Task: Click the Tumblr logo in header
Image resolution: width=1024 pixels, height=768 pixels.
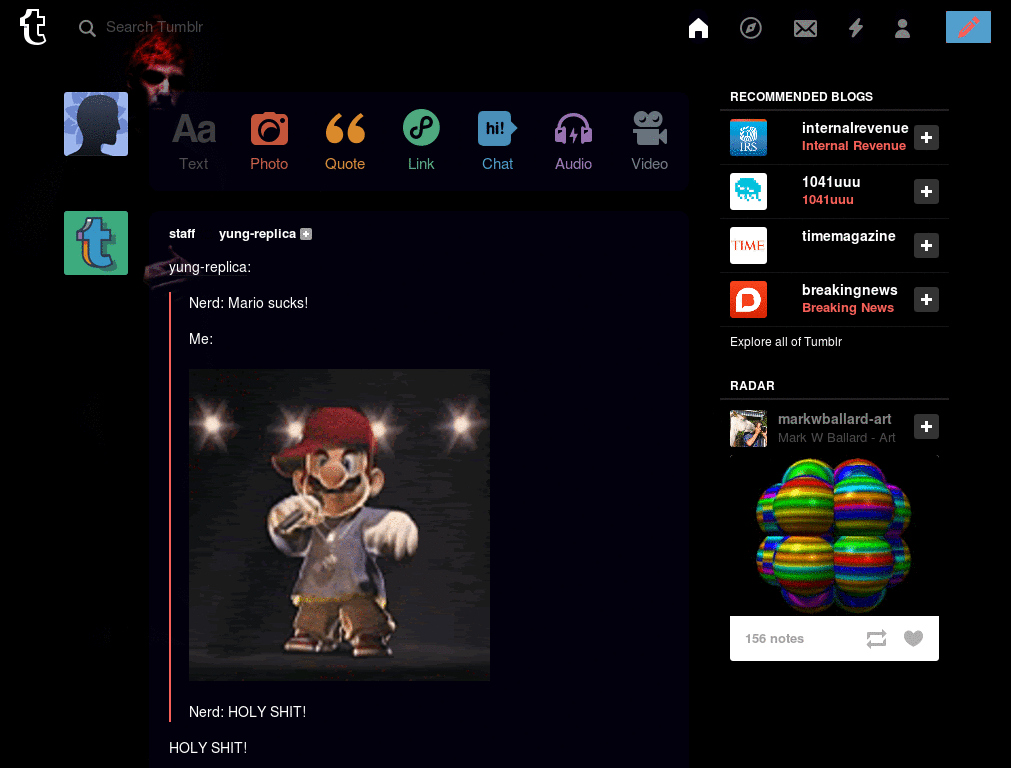Action: tap(33, 27)
